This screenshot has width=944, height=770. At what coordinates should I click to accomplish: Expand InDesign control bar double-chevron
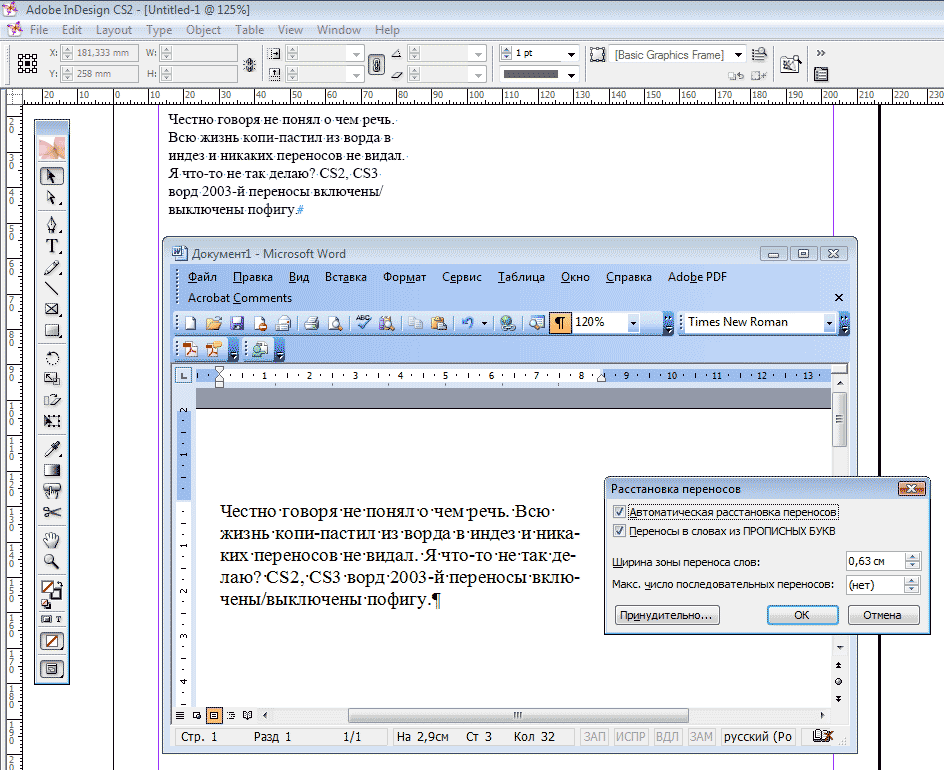click(x=821, y=53)
